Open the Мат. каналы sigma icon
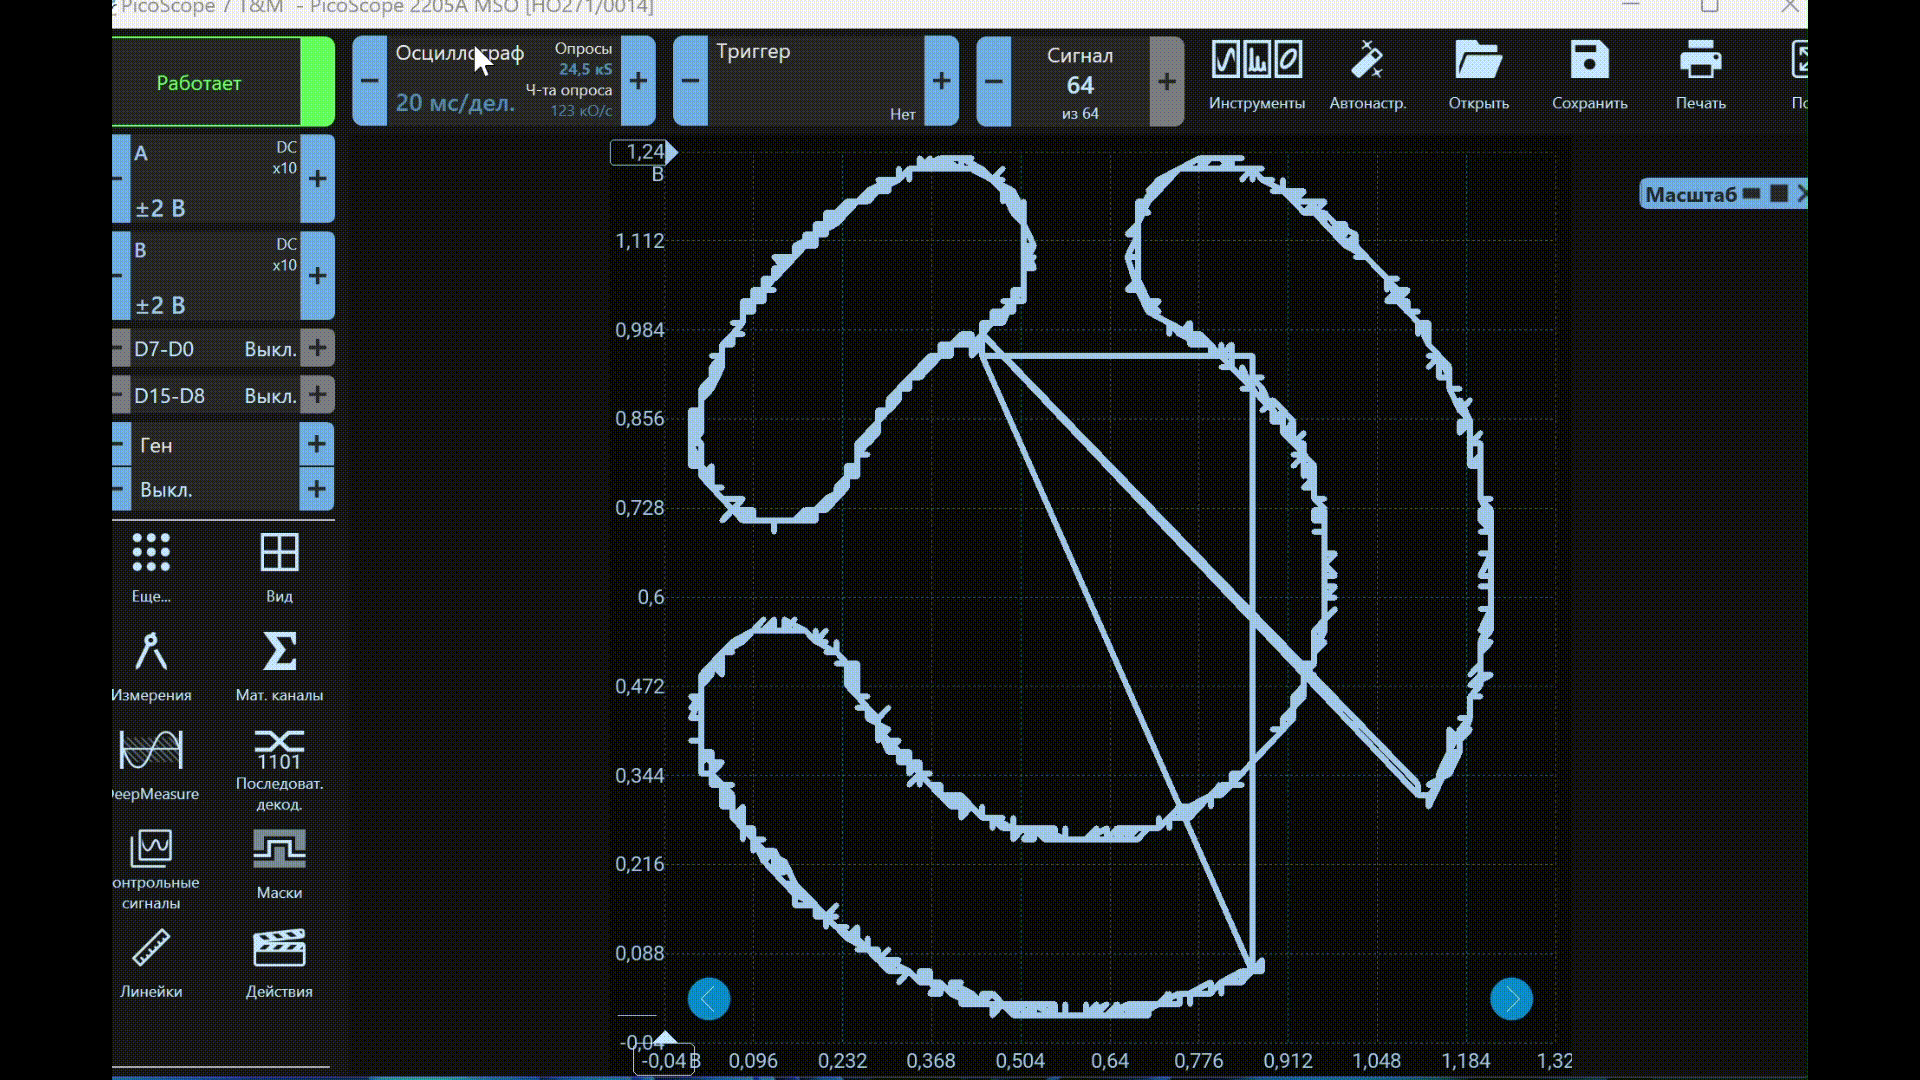Viewport: 1920px width, 1080px height. (279, 653)
